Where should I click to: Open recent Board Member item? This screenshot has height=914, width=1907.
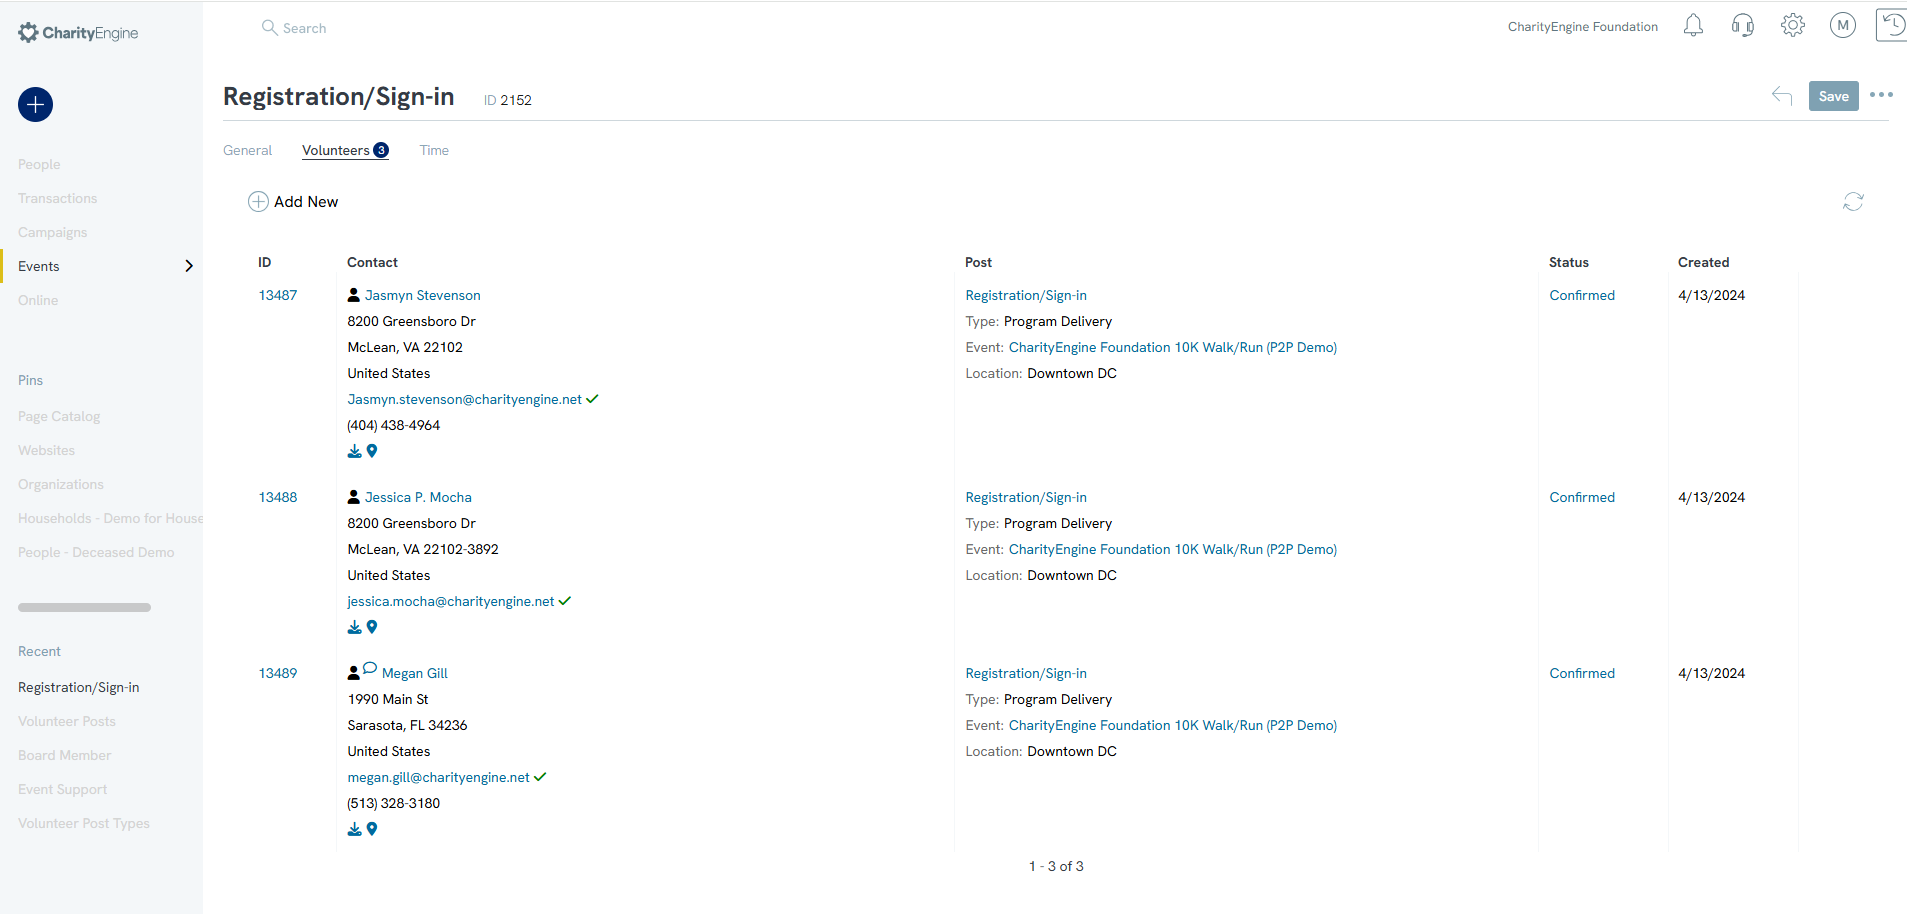click(65, 755)
